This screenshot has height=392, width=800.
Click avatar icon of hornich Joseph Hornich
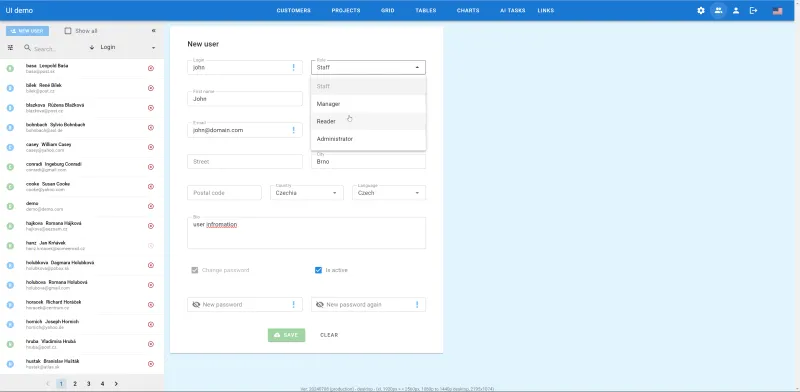tap(10, 325)
